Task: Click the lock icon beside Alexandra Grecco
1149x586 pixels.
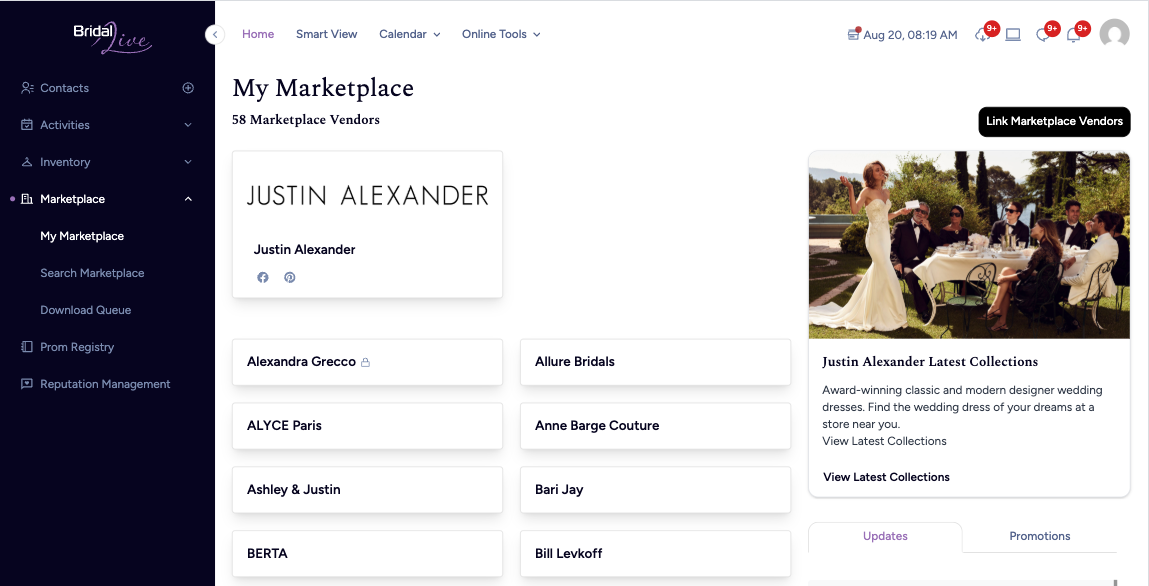Action: coord(366,362)
